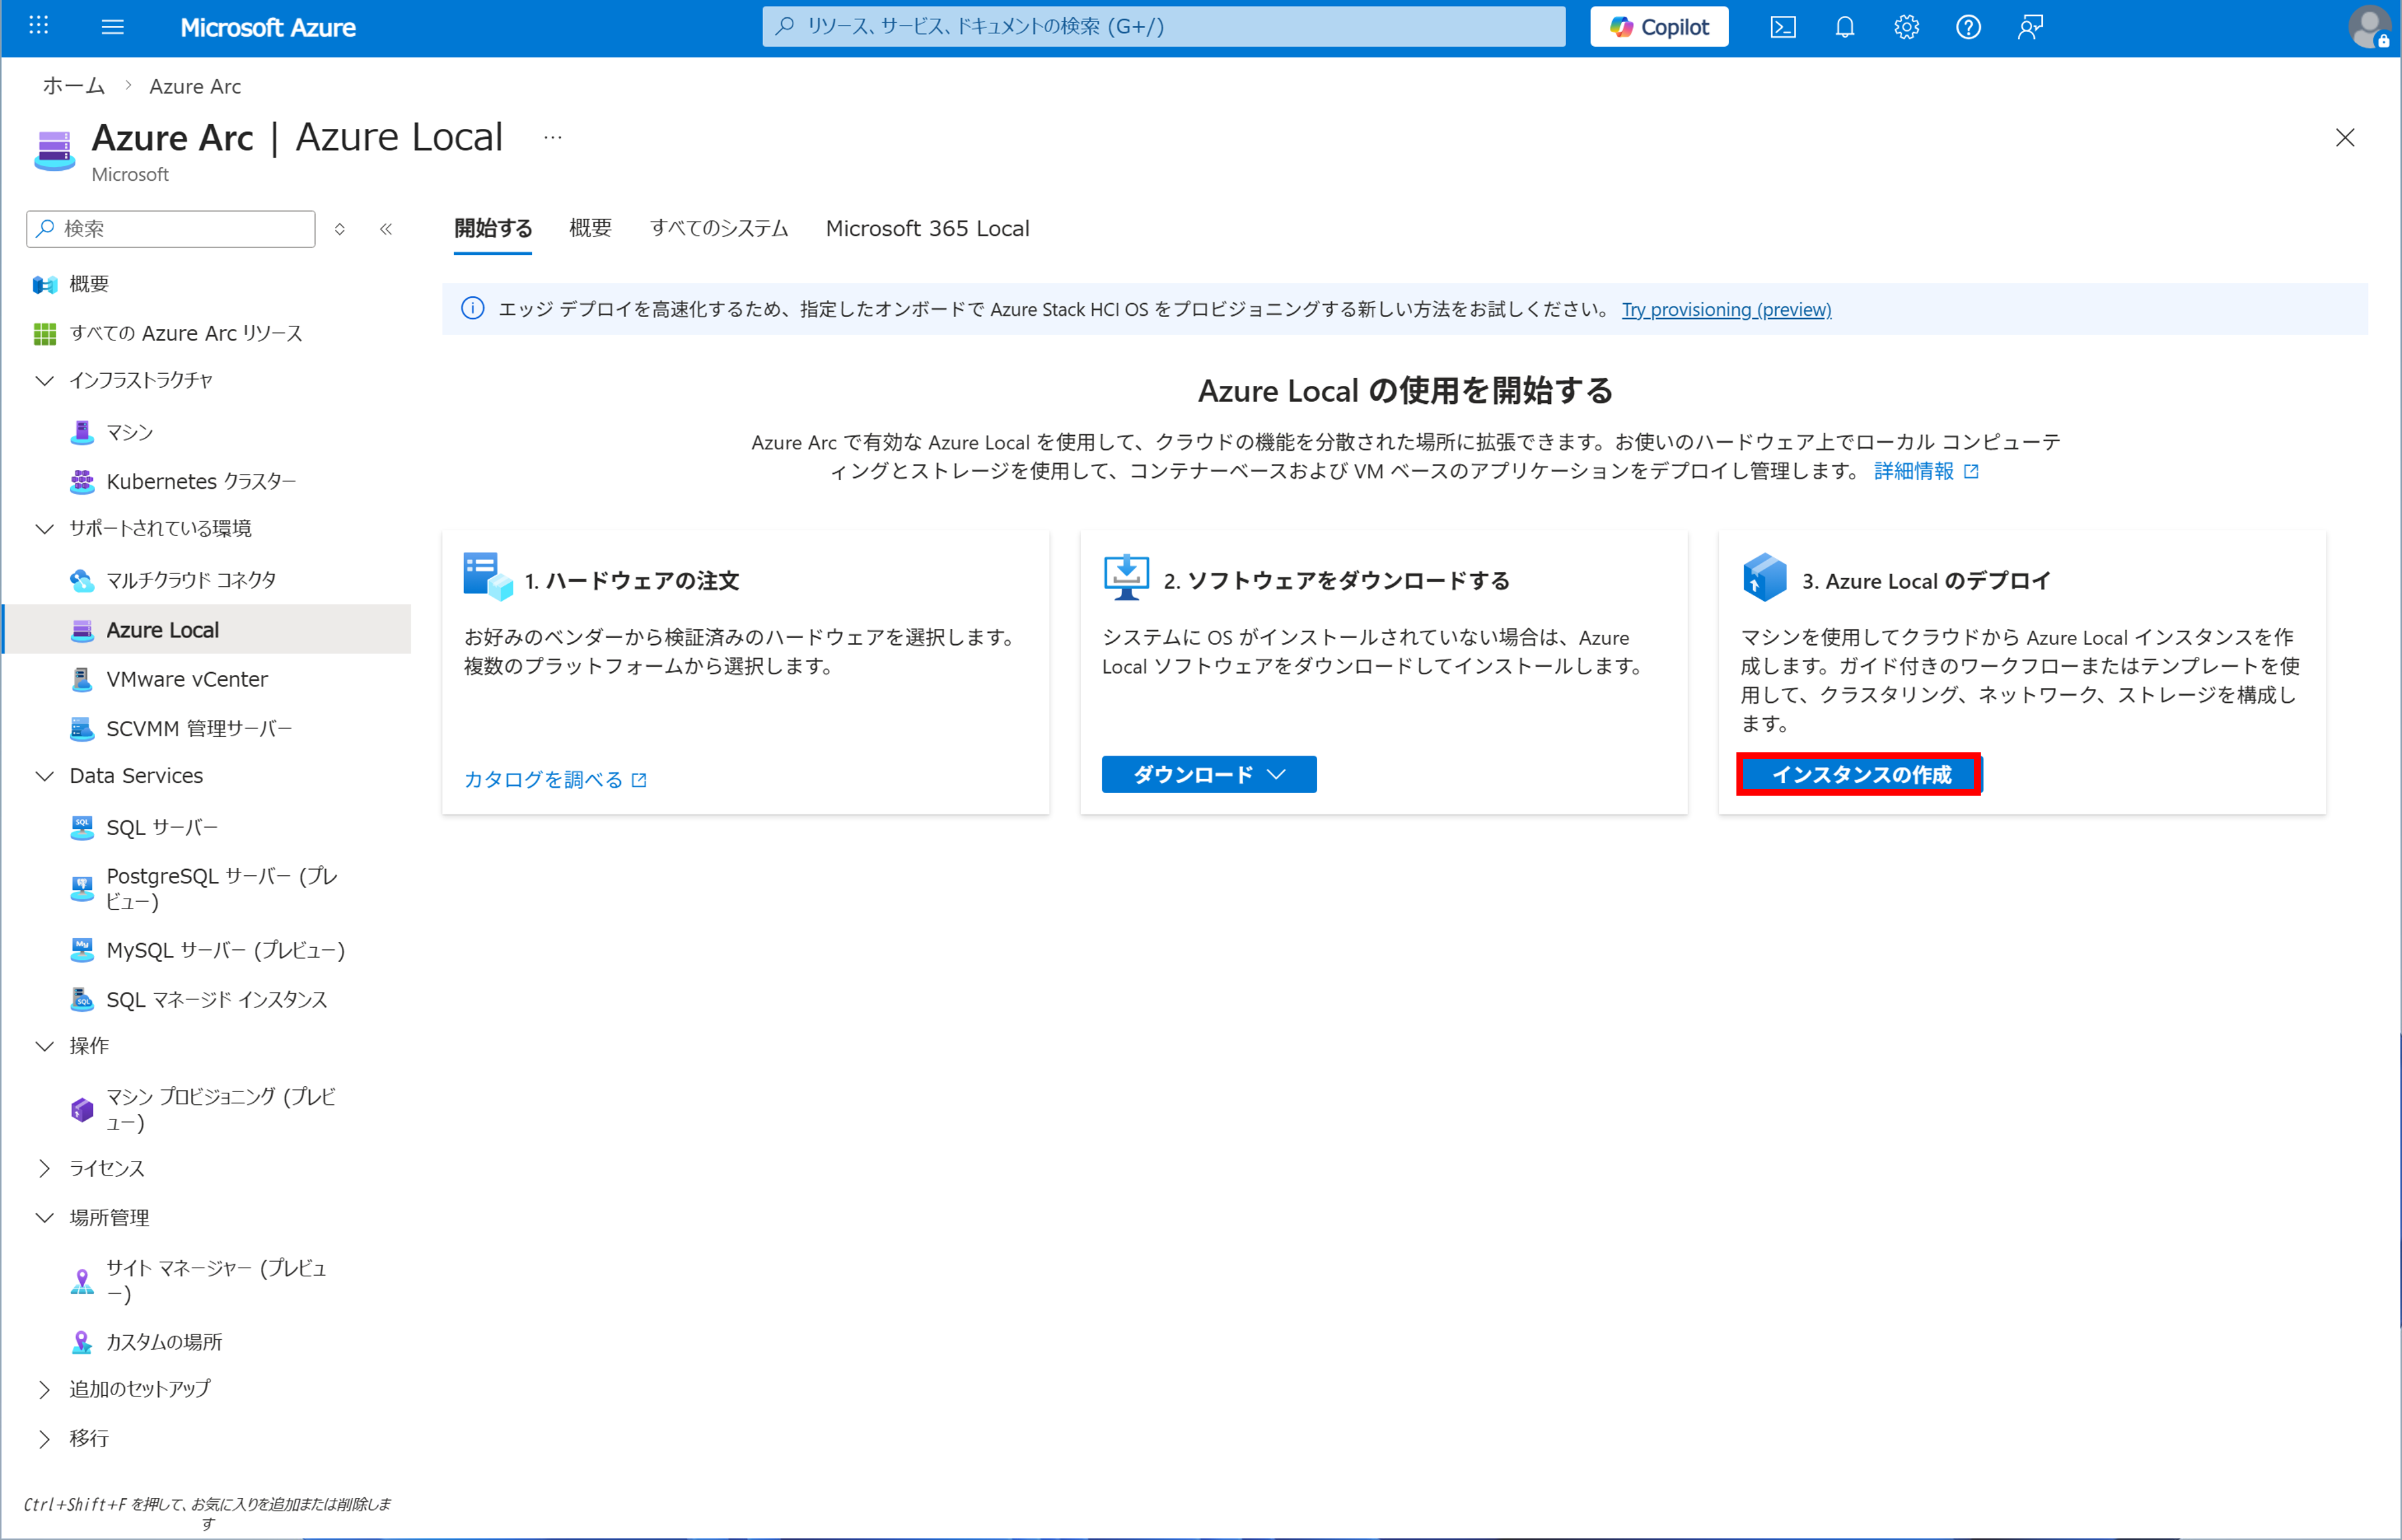2402x1540 pixels.
Task: Collapse the インフラストラクチャ section
Action: click(x=45, y=380)
